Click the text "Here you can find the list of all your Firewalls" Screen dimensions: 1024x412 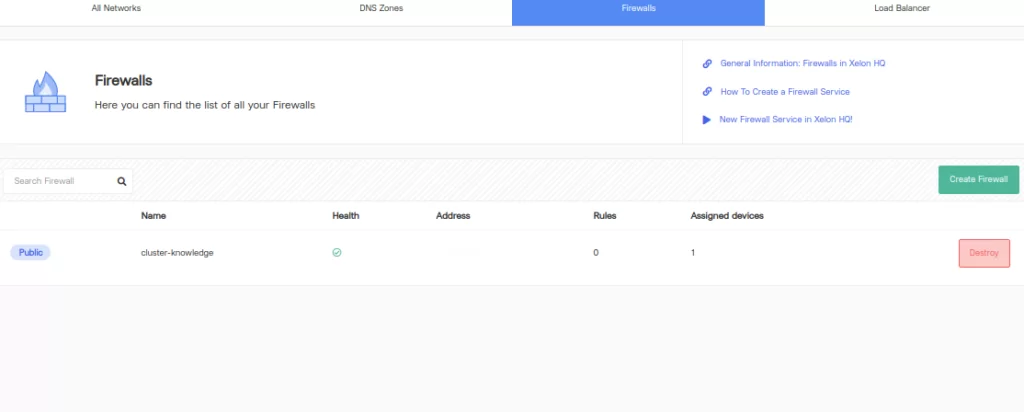pos(205,104)
